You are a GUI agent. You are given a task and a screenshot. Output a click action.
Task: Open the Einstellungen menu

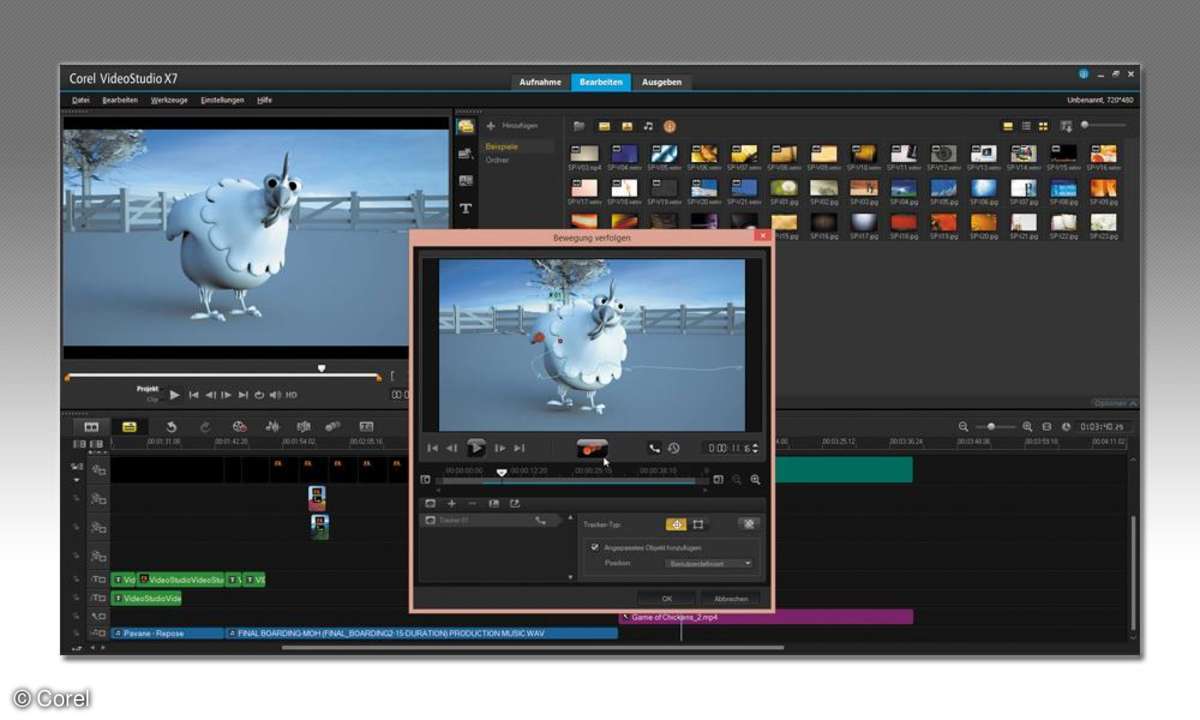pos(222,100)
